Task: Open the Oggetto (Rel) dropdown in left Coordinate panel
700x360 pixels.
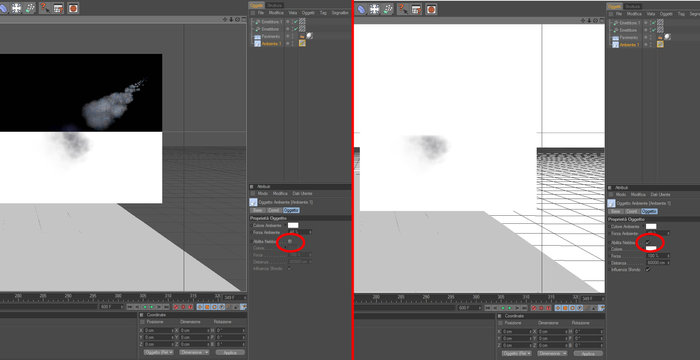Action: pyautogui.click(x=158, y=352)
